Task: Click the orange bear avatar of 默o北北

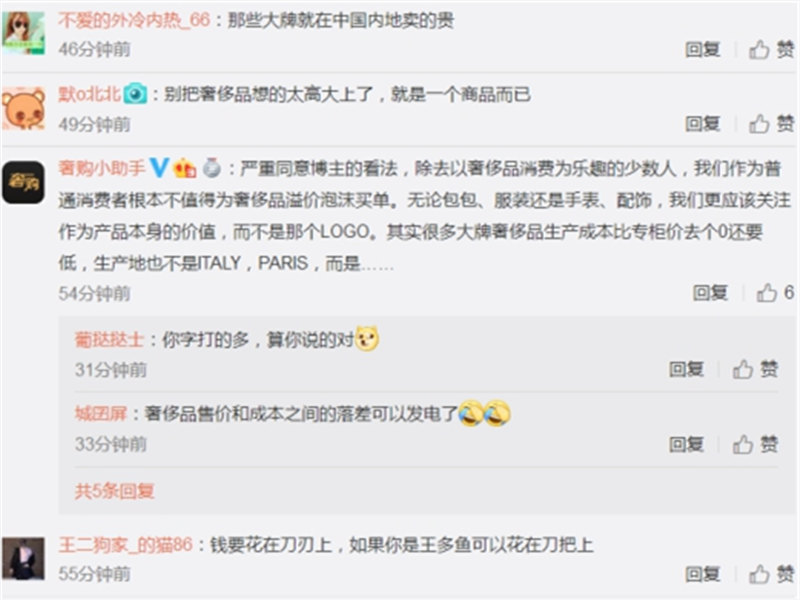Action: coord(23,108)
